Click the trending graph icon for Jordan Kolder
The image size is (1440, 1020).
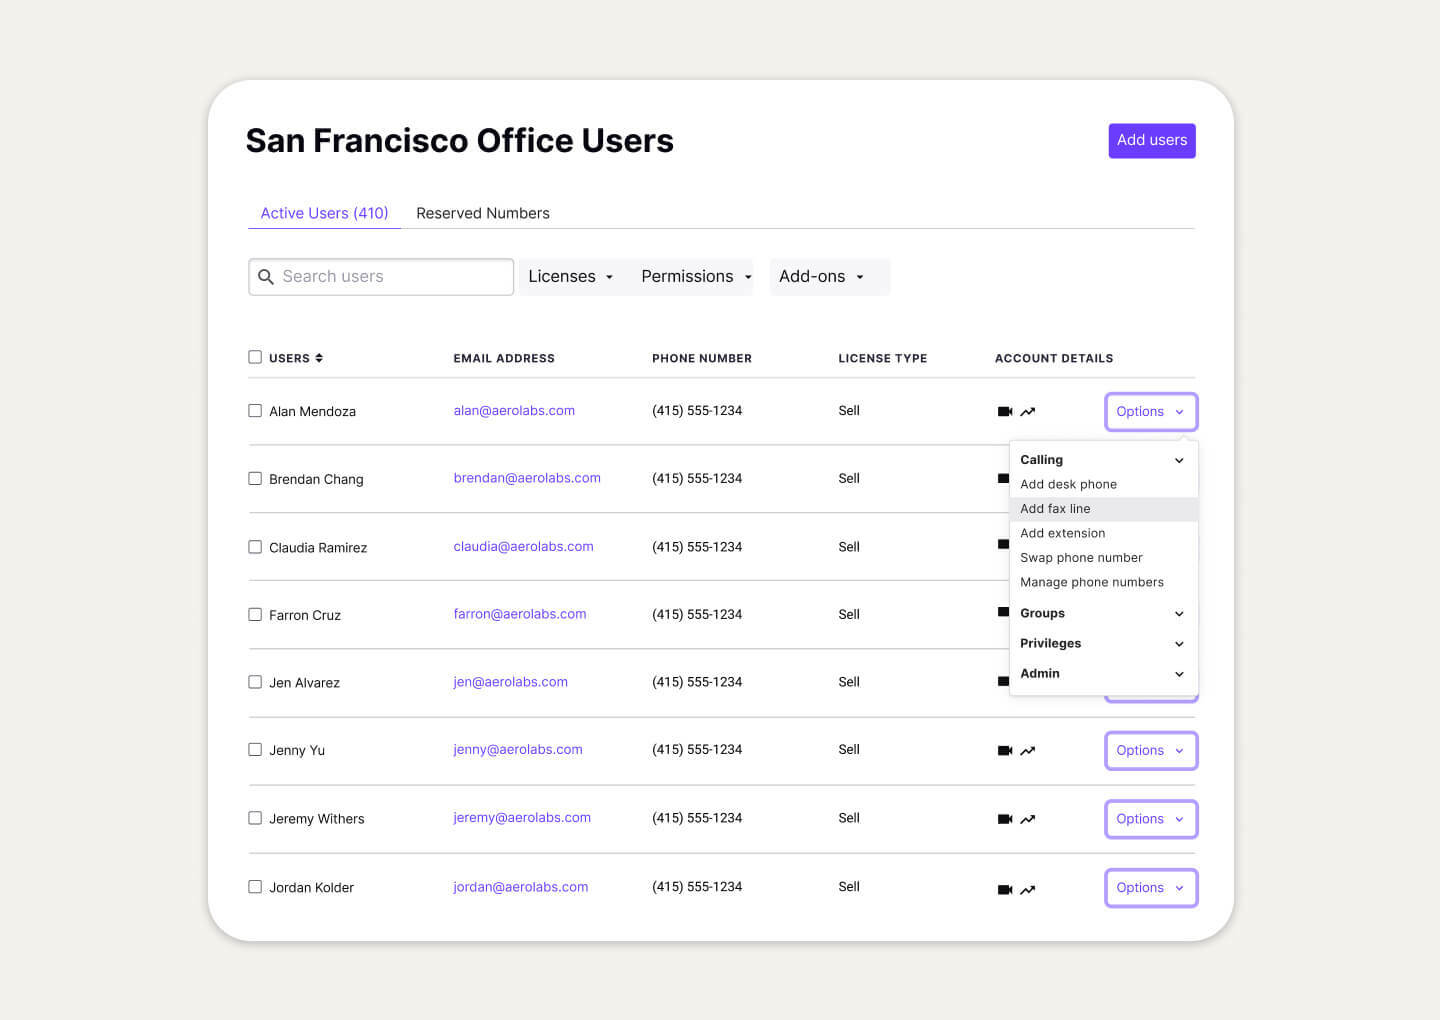coord(1028,888)
